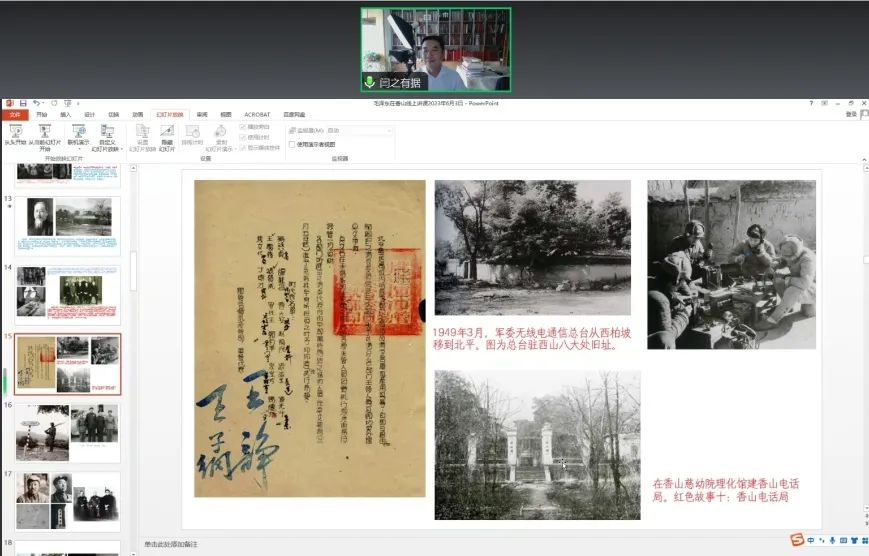
Task: Click the Redo icon in quick access toolbar
Action: [x=54, y=103]
